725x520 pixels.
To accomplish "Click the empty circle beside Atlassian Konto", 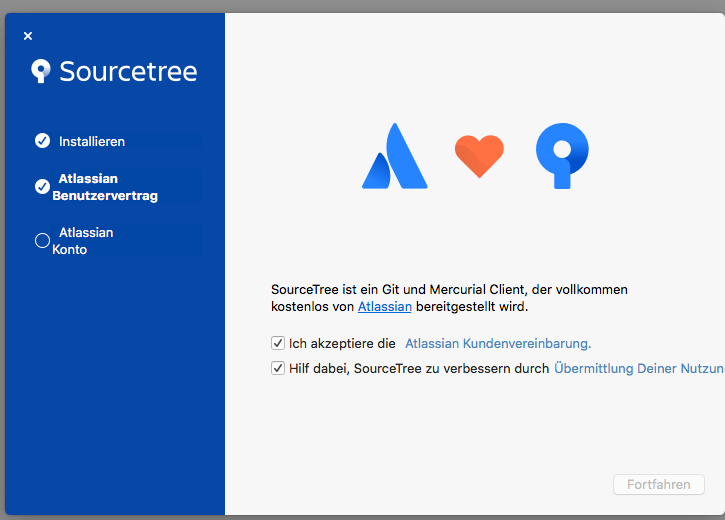I will (43, 240).
